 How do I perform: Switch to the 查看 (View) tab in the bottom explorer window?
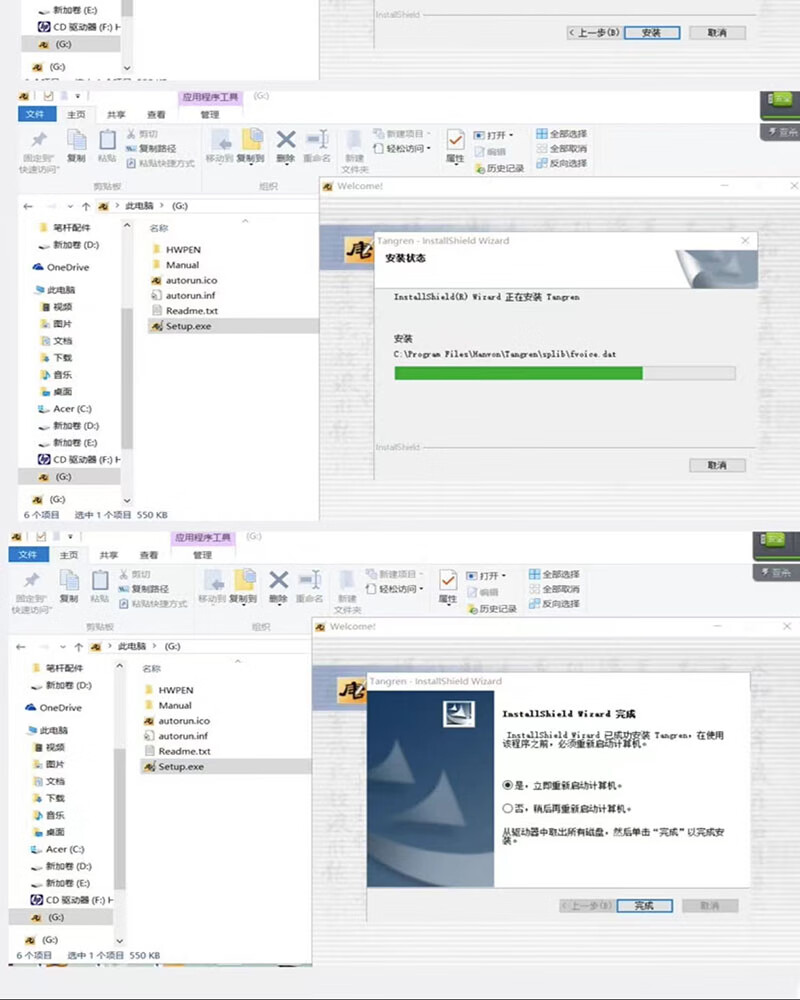click(149, 555)
